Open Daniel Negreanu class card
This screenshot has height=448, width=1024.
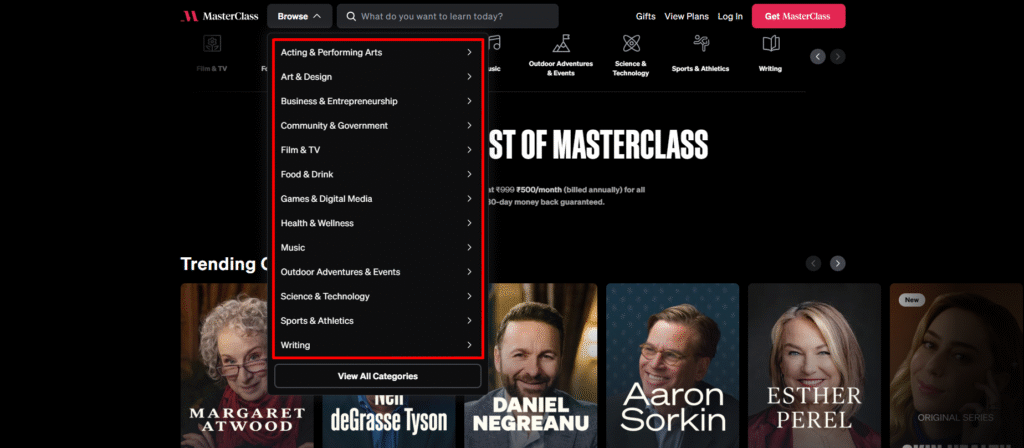[x=530, y=366]
